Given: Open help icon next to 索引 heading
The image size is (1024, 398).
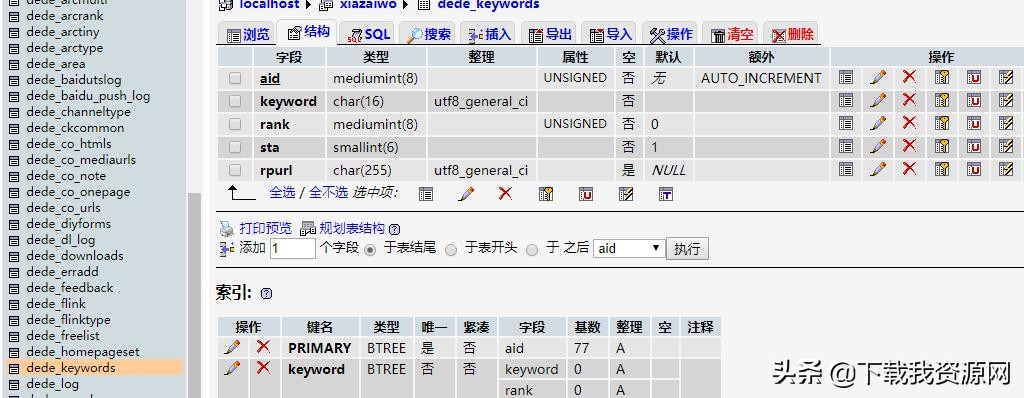Looking at the screenshot, I should tap(266, 293).
